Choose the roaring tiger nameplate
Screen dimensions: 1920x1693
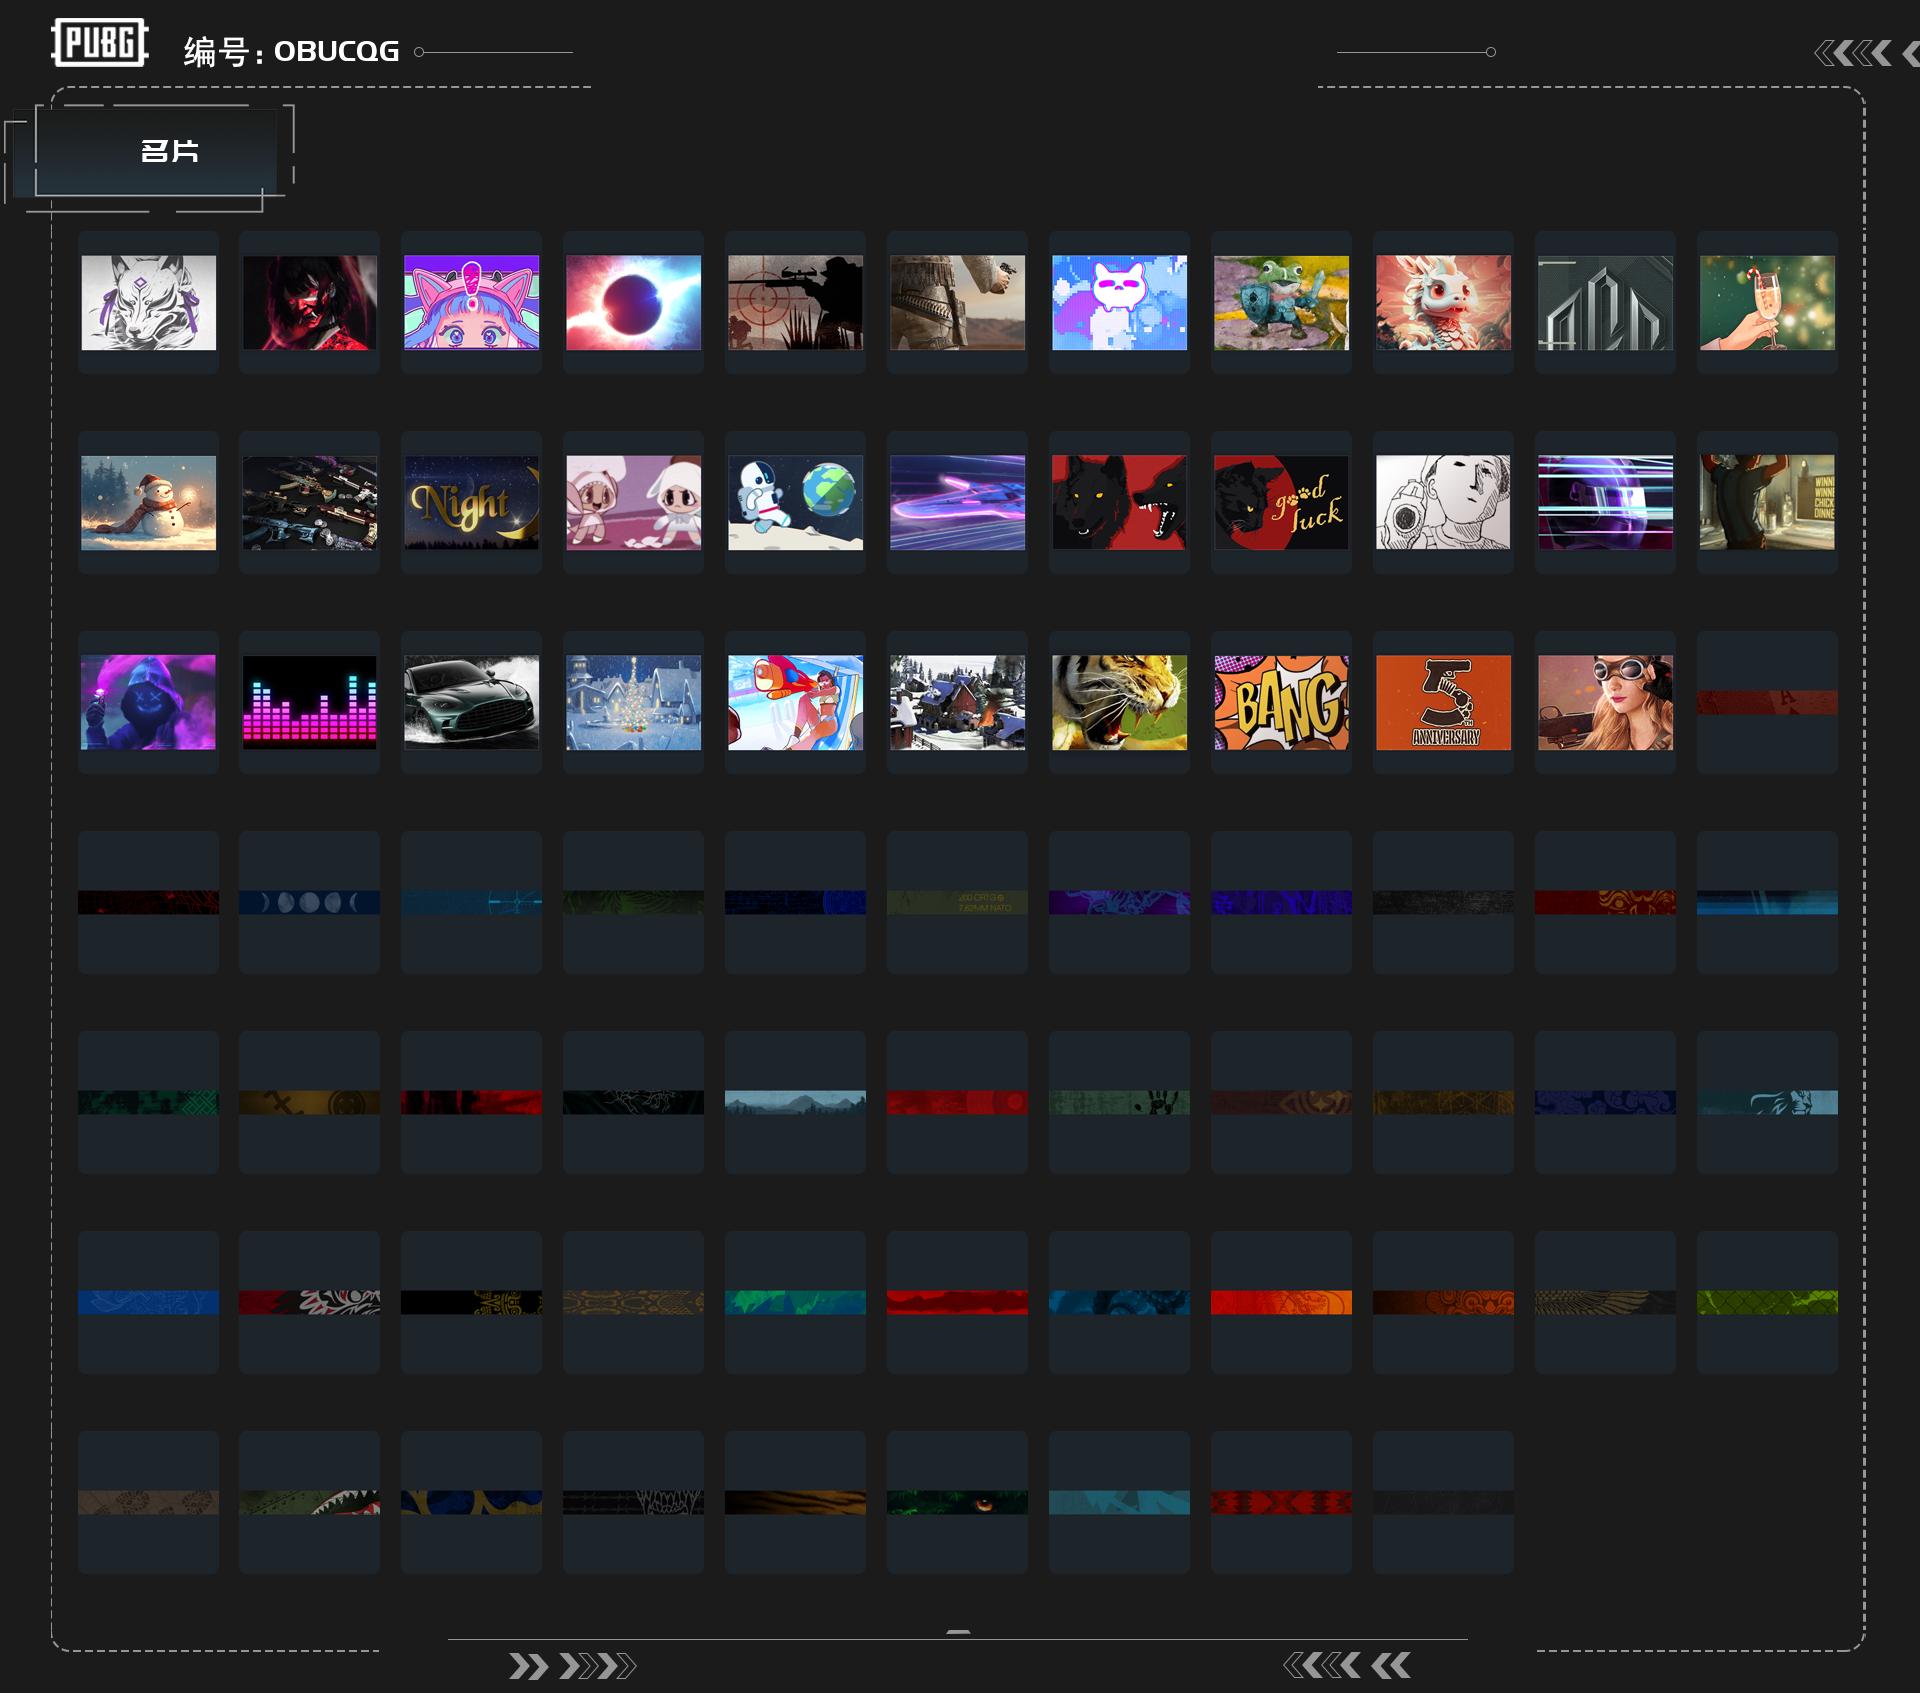[x=1120, y=702]
